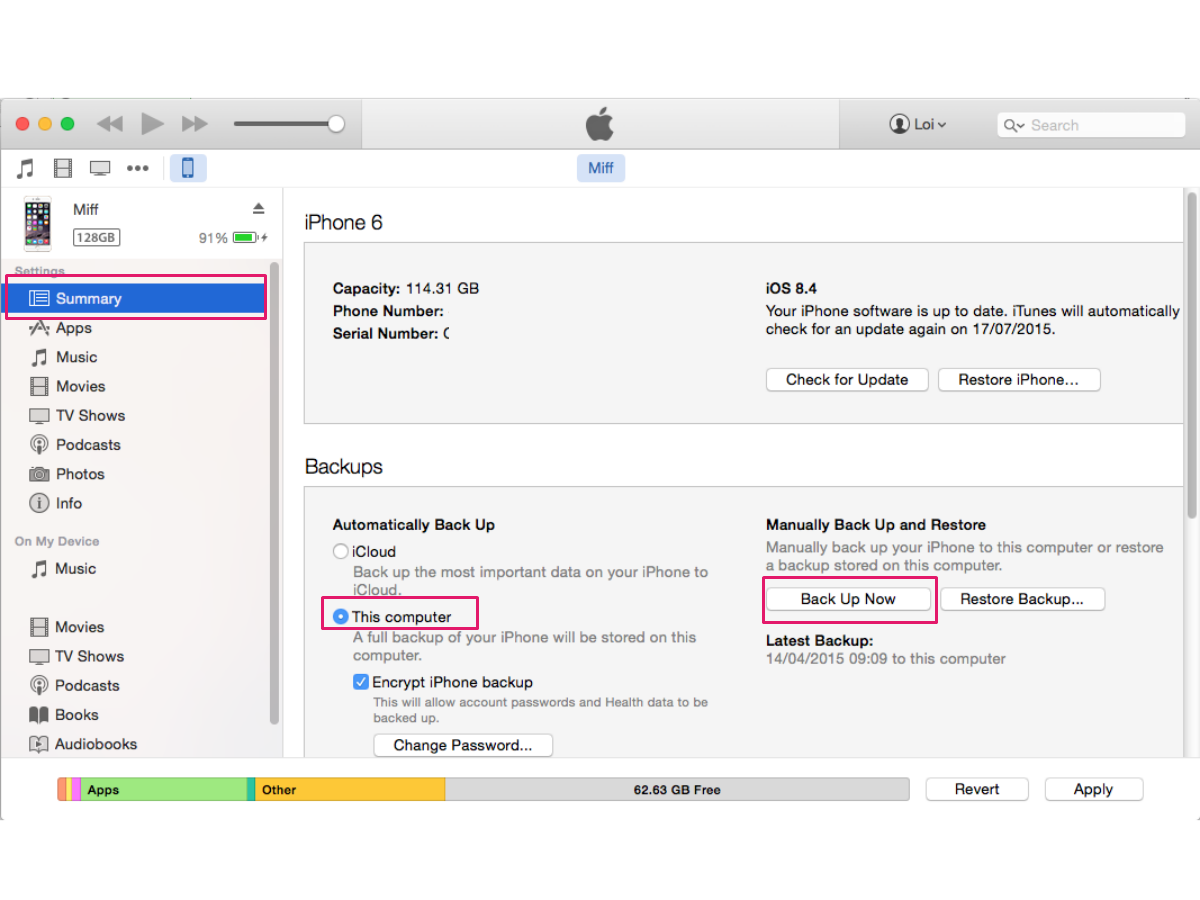Click the Restore Backup... button
This screenshot has height=900, width=1200.
coord(1022,599)
